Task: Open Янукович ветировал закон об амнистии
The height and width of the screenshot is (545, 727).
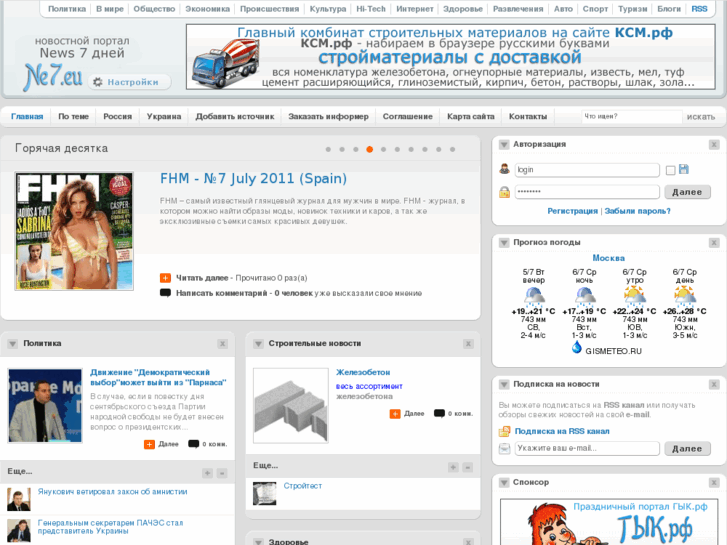Action: [113, 492]
